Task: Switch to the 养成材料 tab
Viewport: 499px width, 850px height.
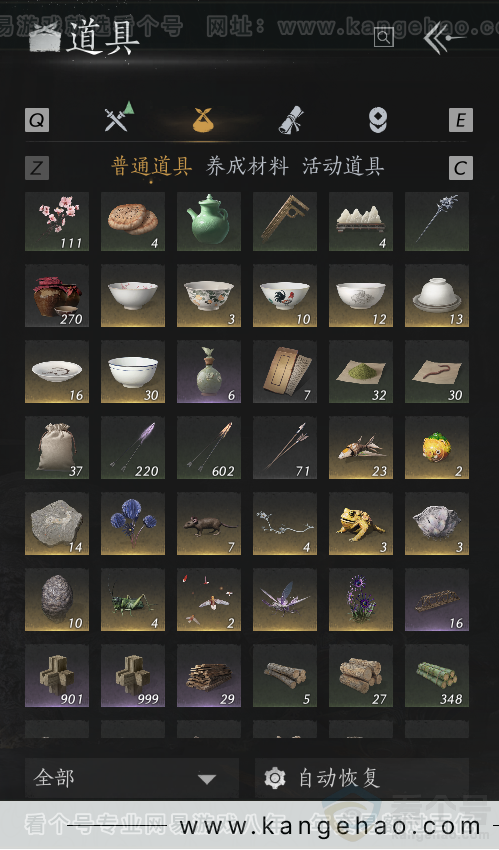Action: [247, 166]
